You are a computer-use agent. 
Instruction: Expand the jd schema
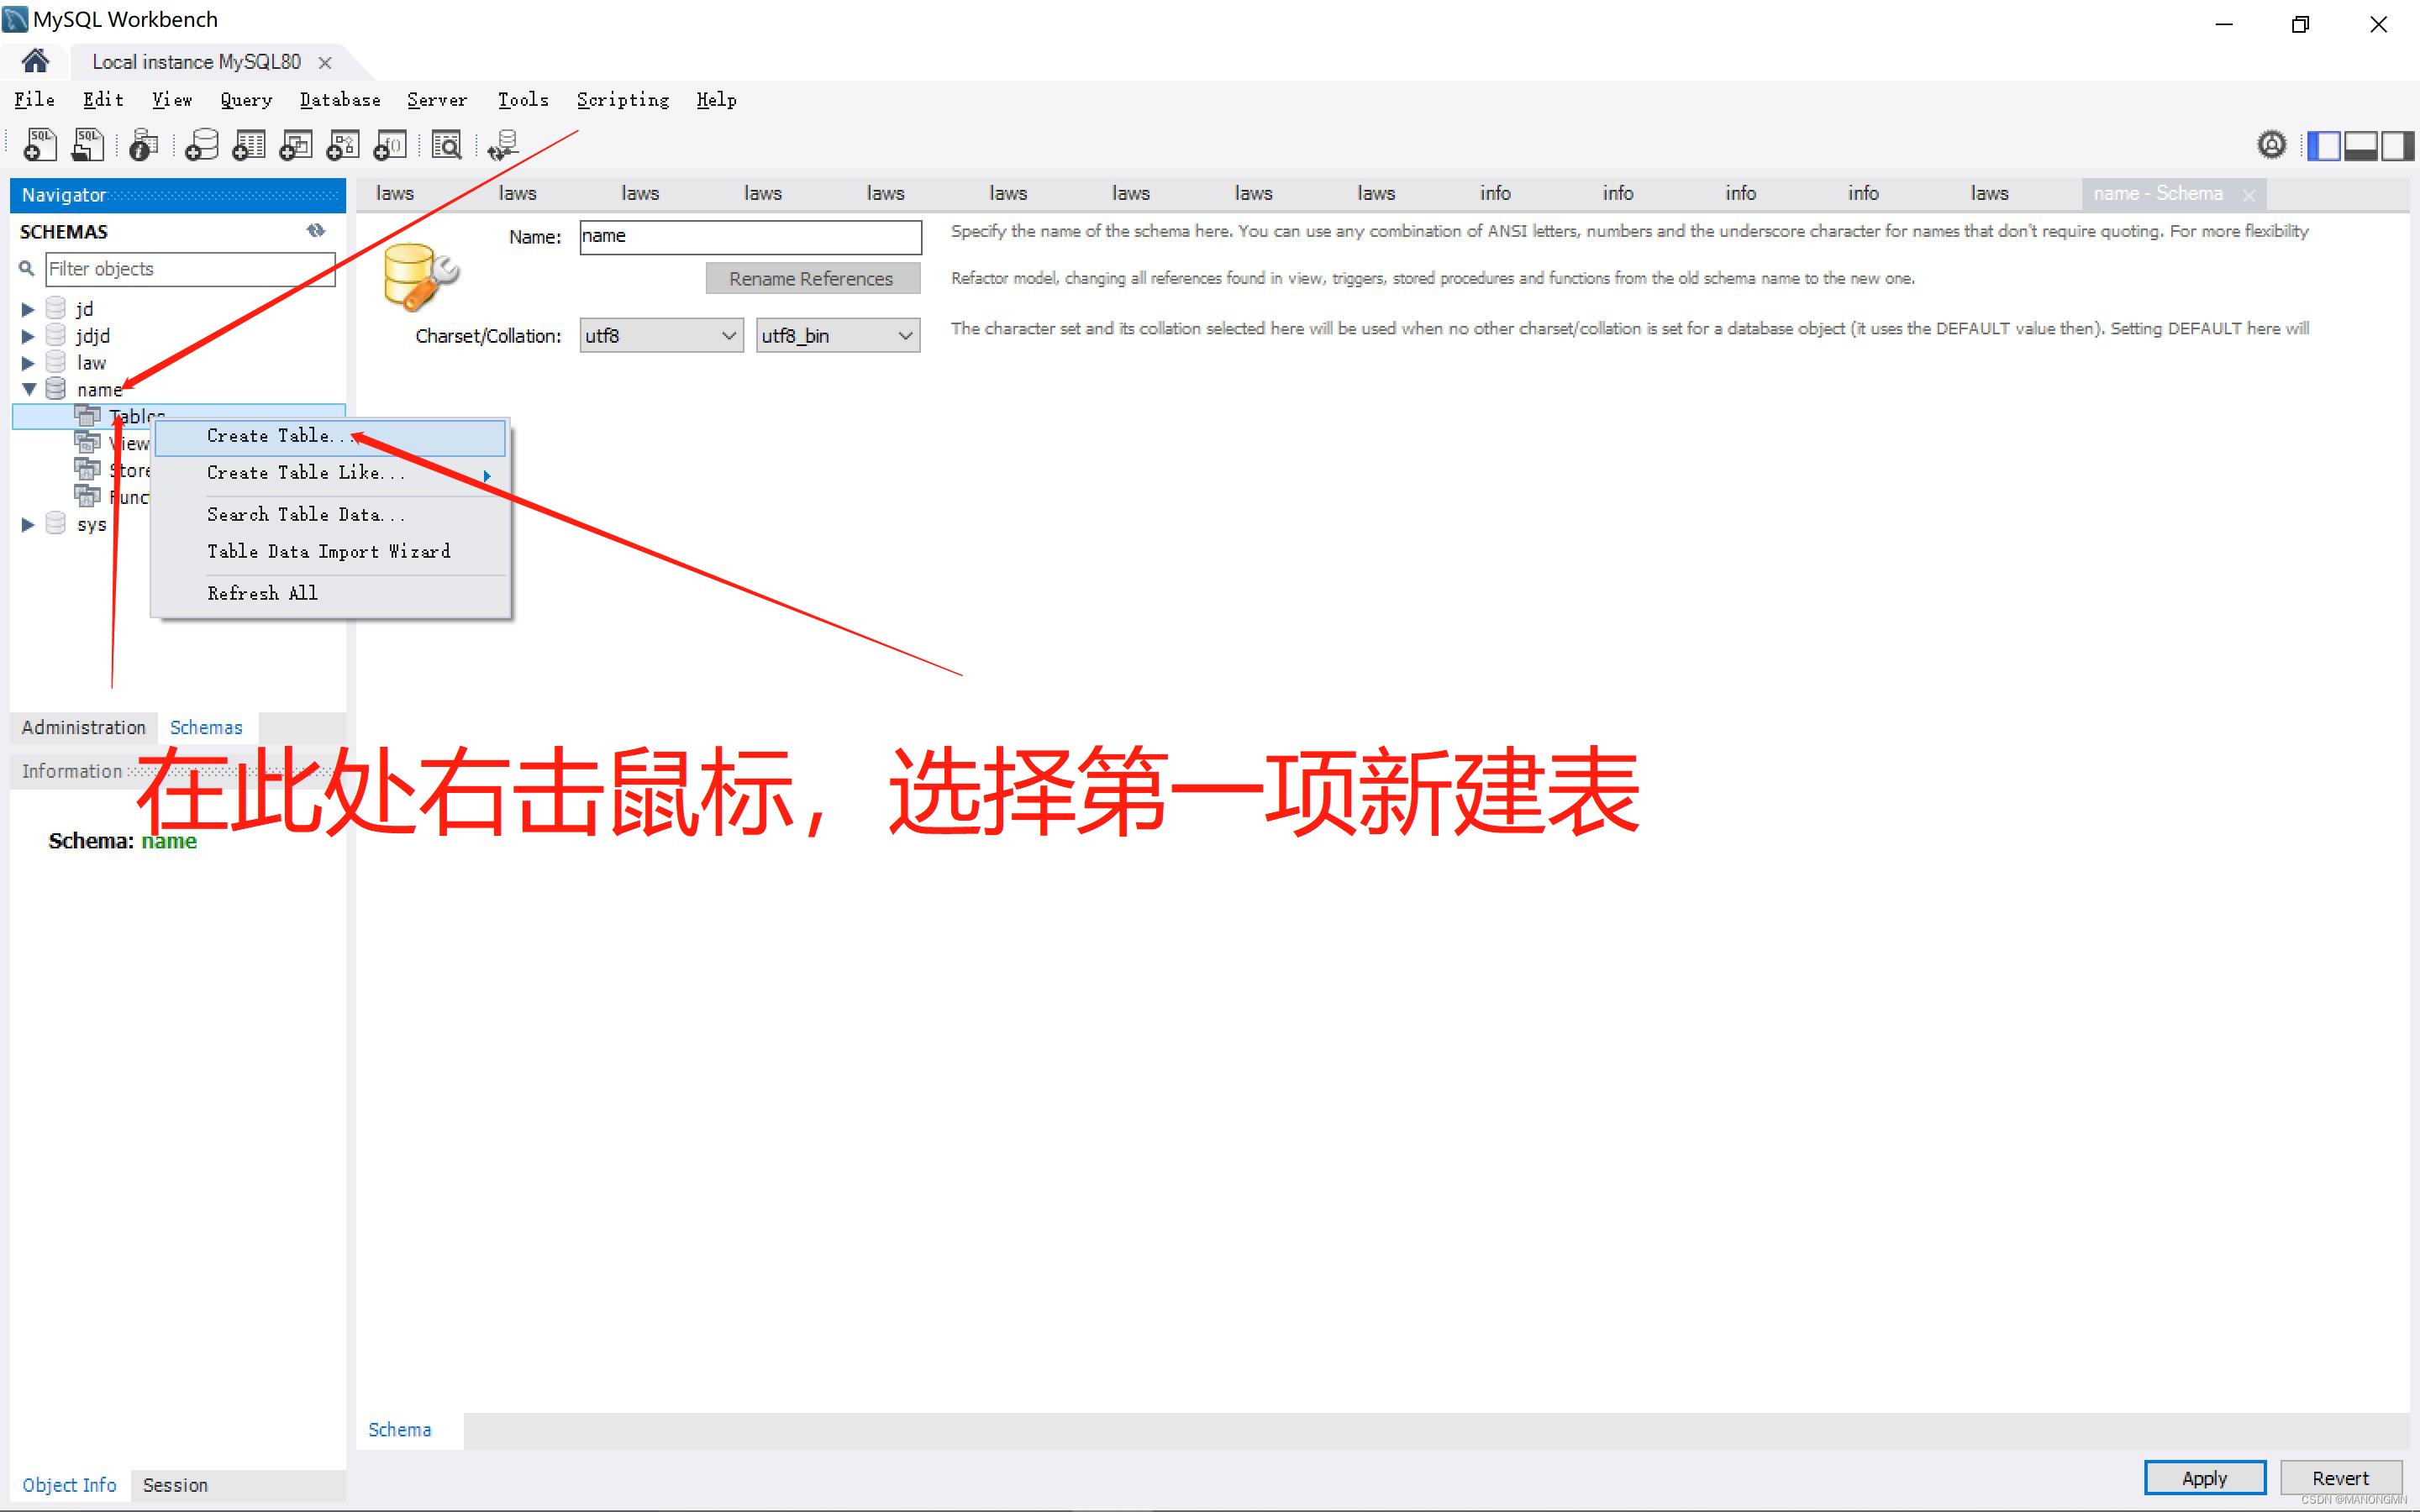(28, 309)
